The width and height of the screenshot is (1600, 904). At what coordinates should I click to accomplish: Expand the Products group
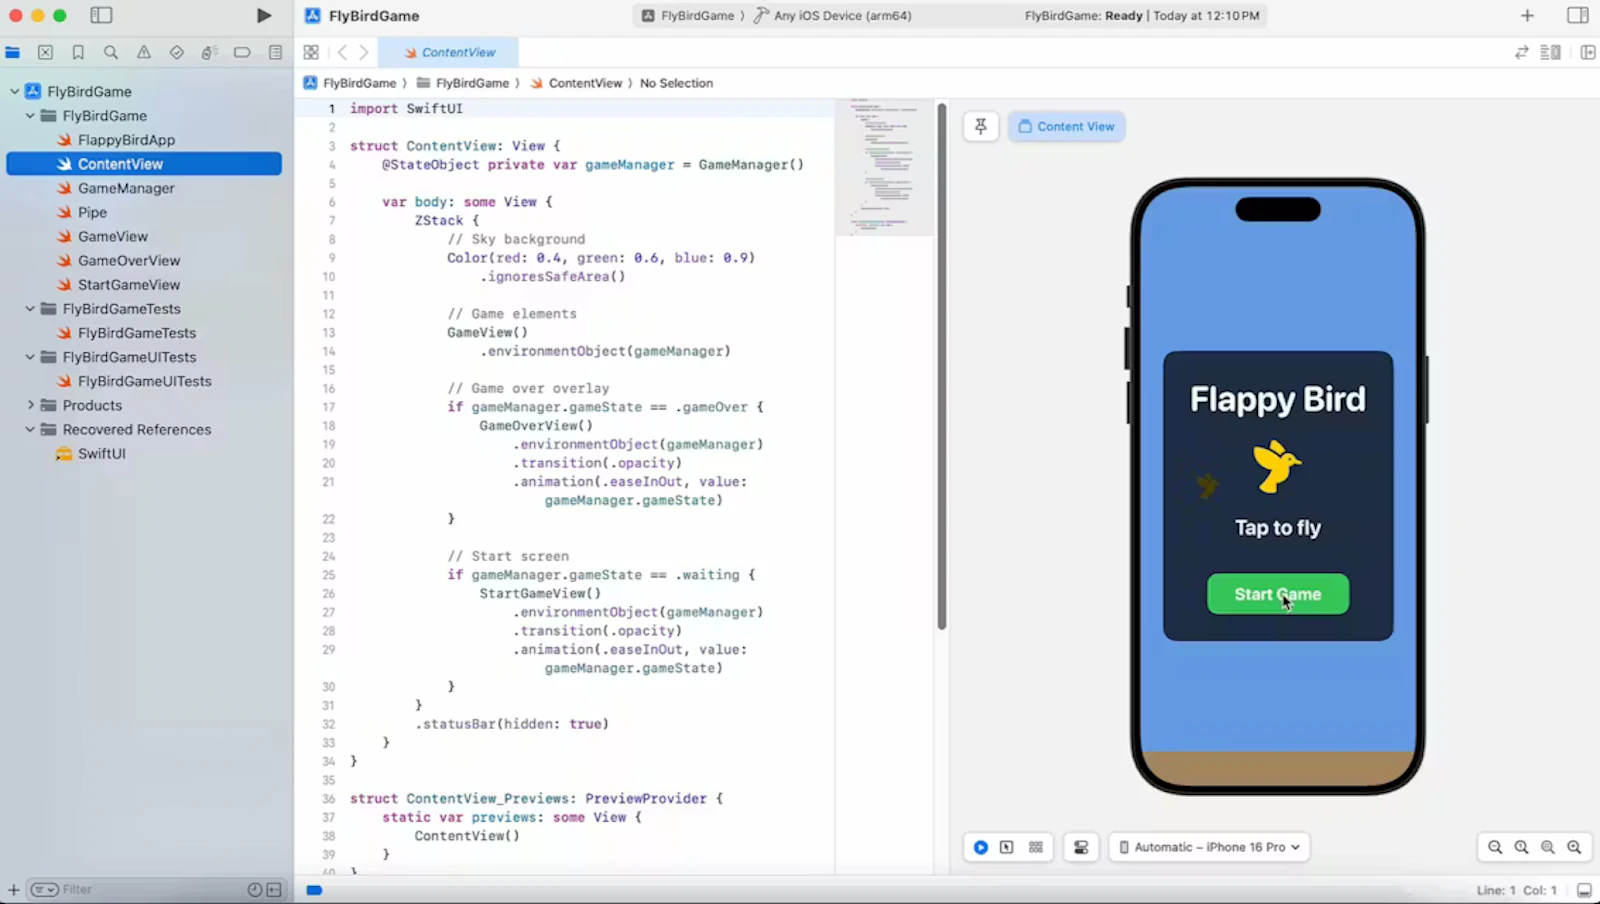(x=30, y=405)
